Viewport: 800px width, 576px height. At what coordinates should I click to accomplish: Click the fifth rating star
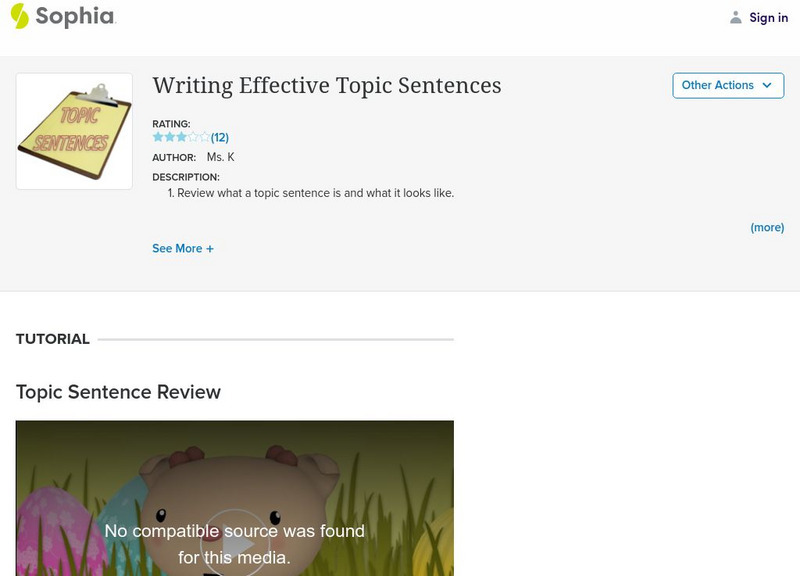204,137
